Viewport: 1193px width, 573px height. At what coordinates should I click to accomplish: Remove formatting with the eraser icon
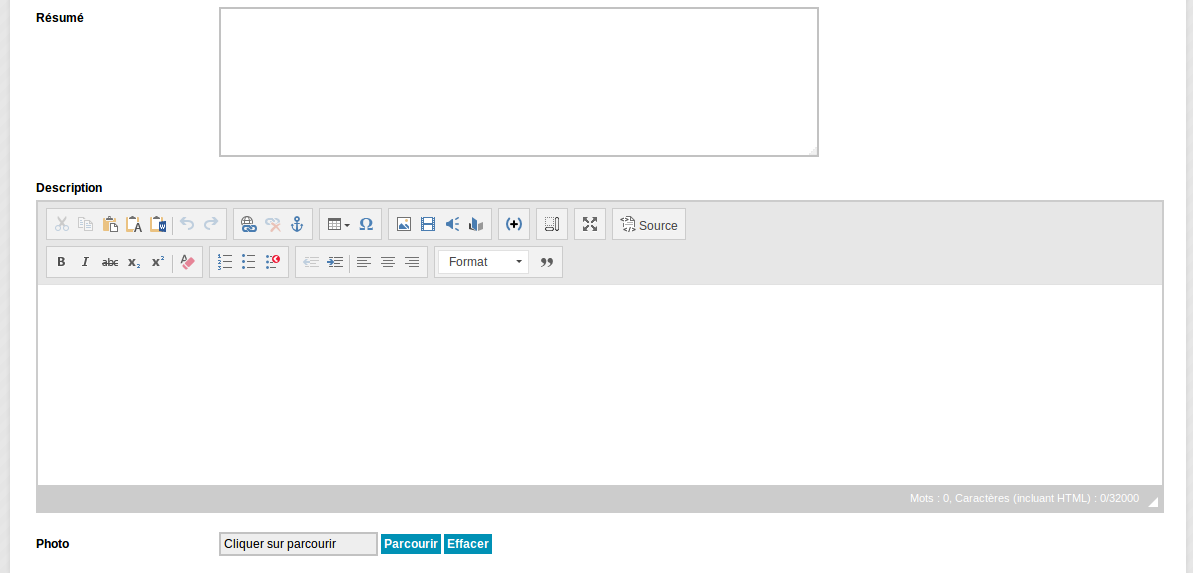pos(187,262)
